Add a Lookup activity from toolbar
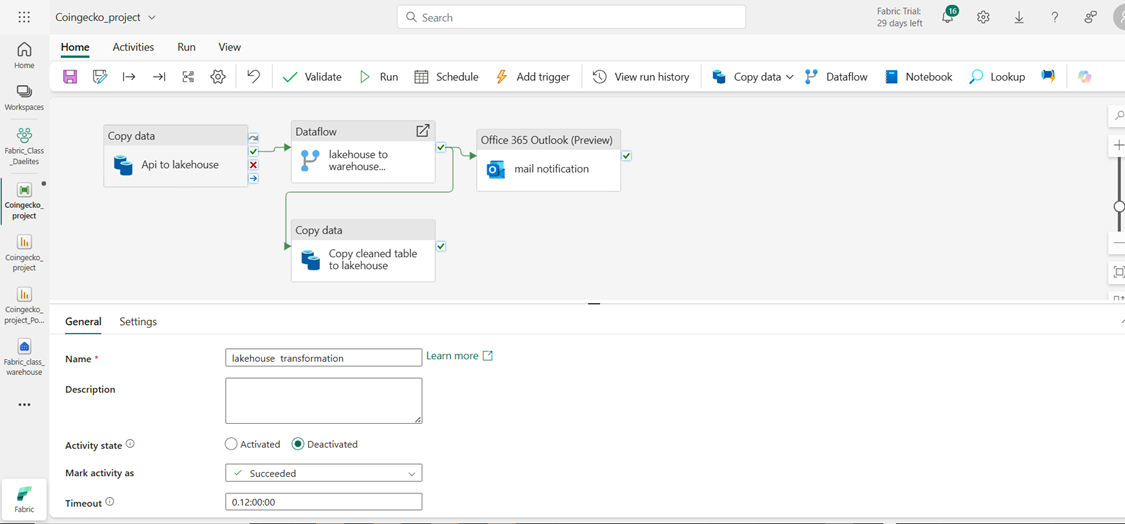Screen dimensions: 1125x524 [x=997, y=77]
